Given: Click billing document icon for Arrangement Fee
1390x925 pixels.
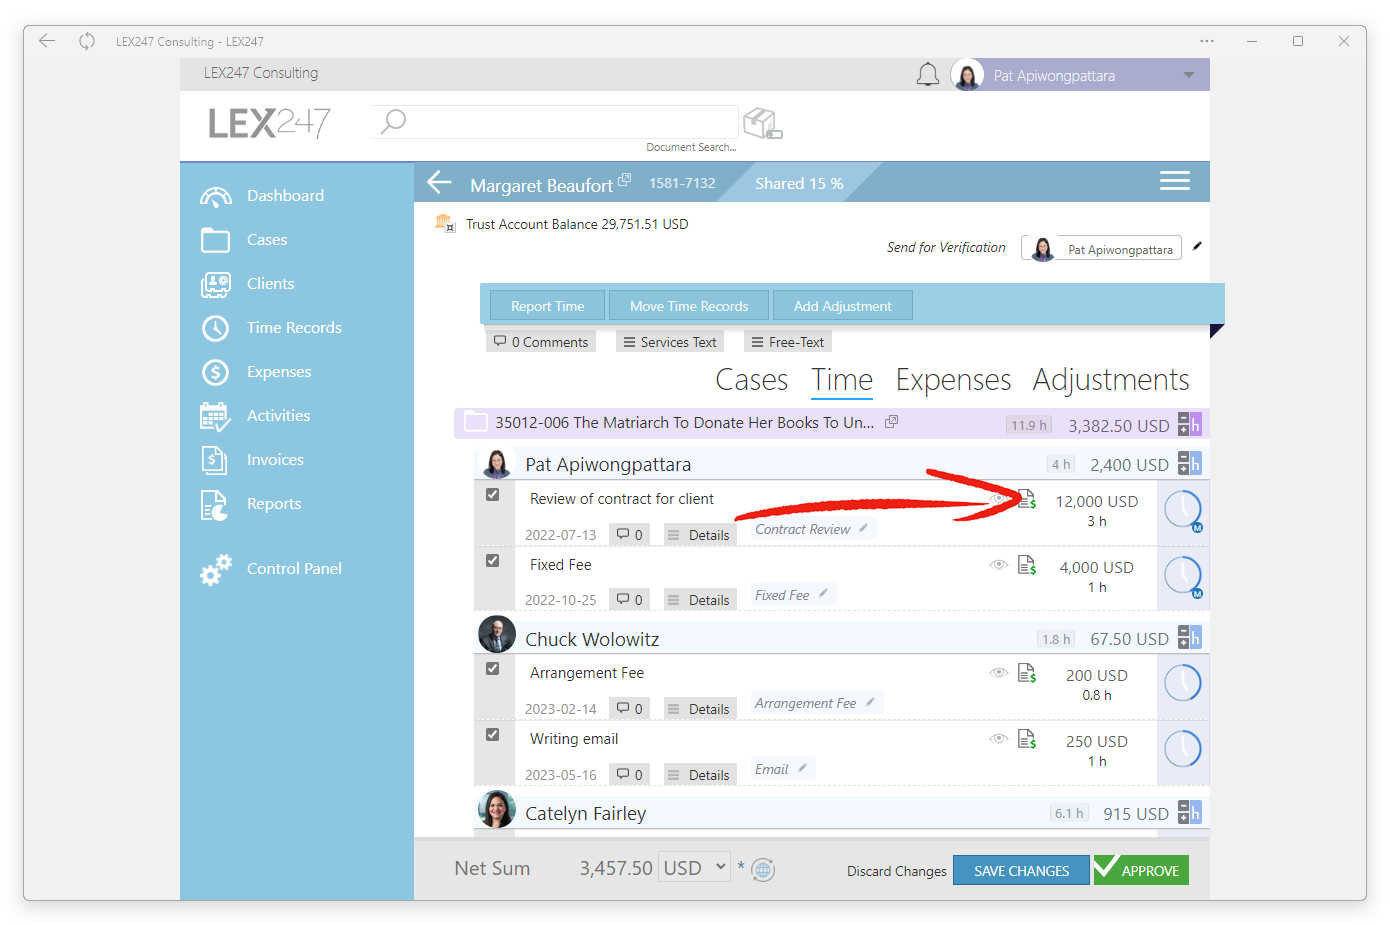Looking at the screenshot, I should point(1027,673).
